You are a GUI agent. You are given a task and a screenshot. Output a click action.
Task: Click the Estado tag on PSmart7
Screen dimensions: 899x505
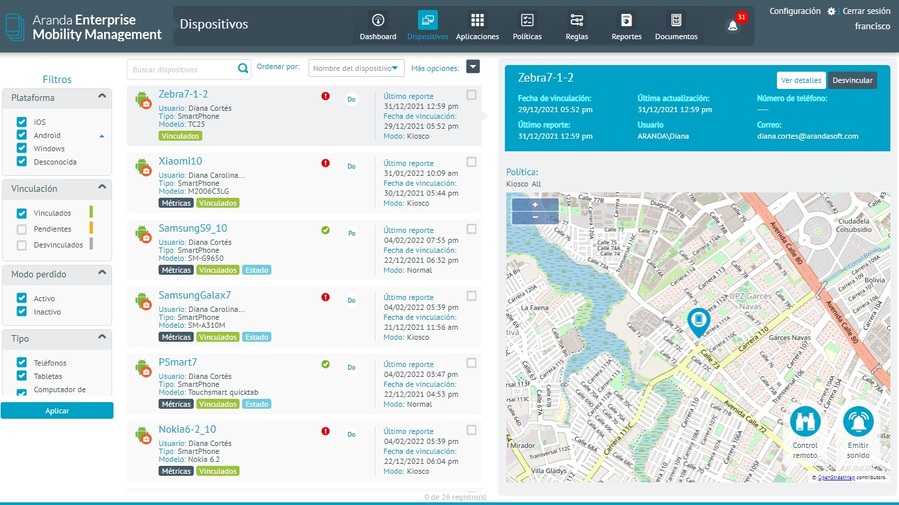[256, 404]
